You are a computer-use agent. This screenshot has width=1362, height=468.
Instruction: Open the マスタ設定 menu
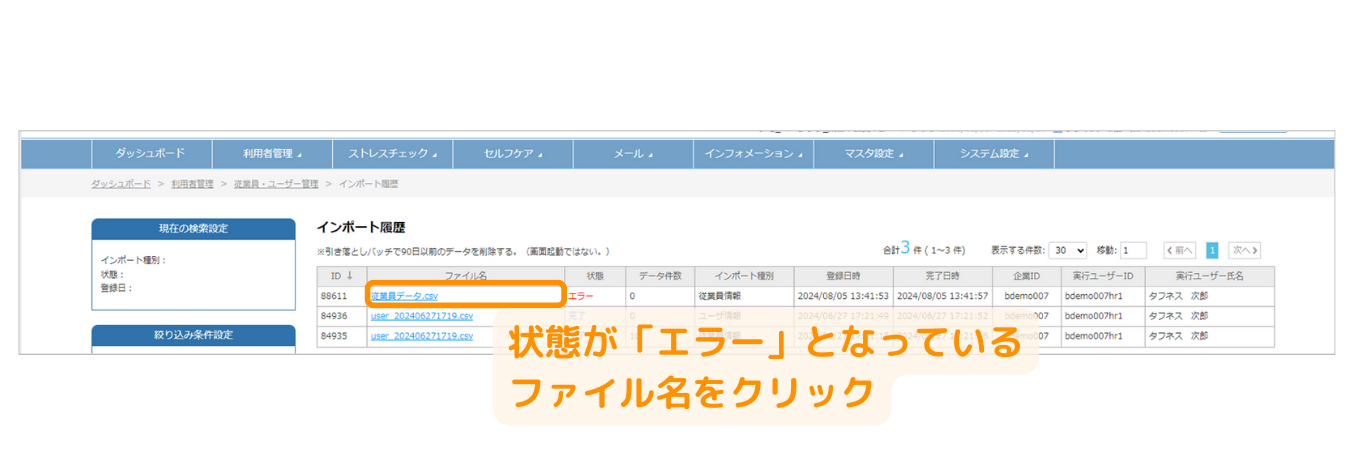point(873,154)
